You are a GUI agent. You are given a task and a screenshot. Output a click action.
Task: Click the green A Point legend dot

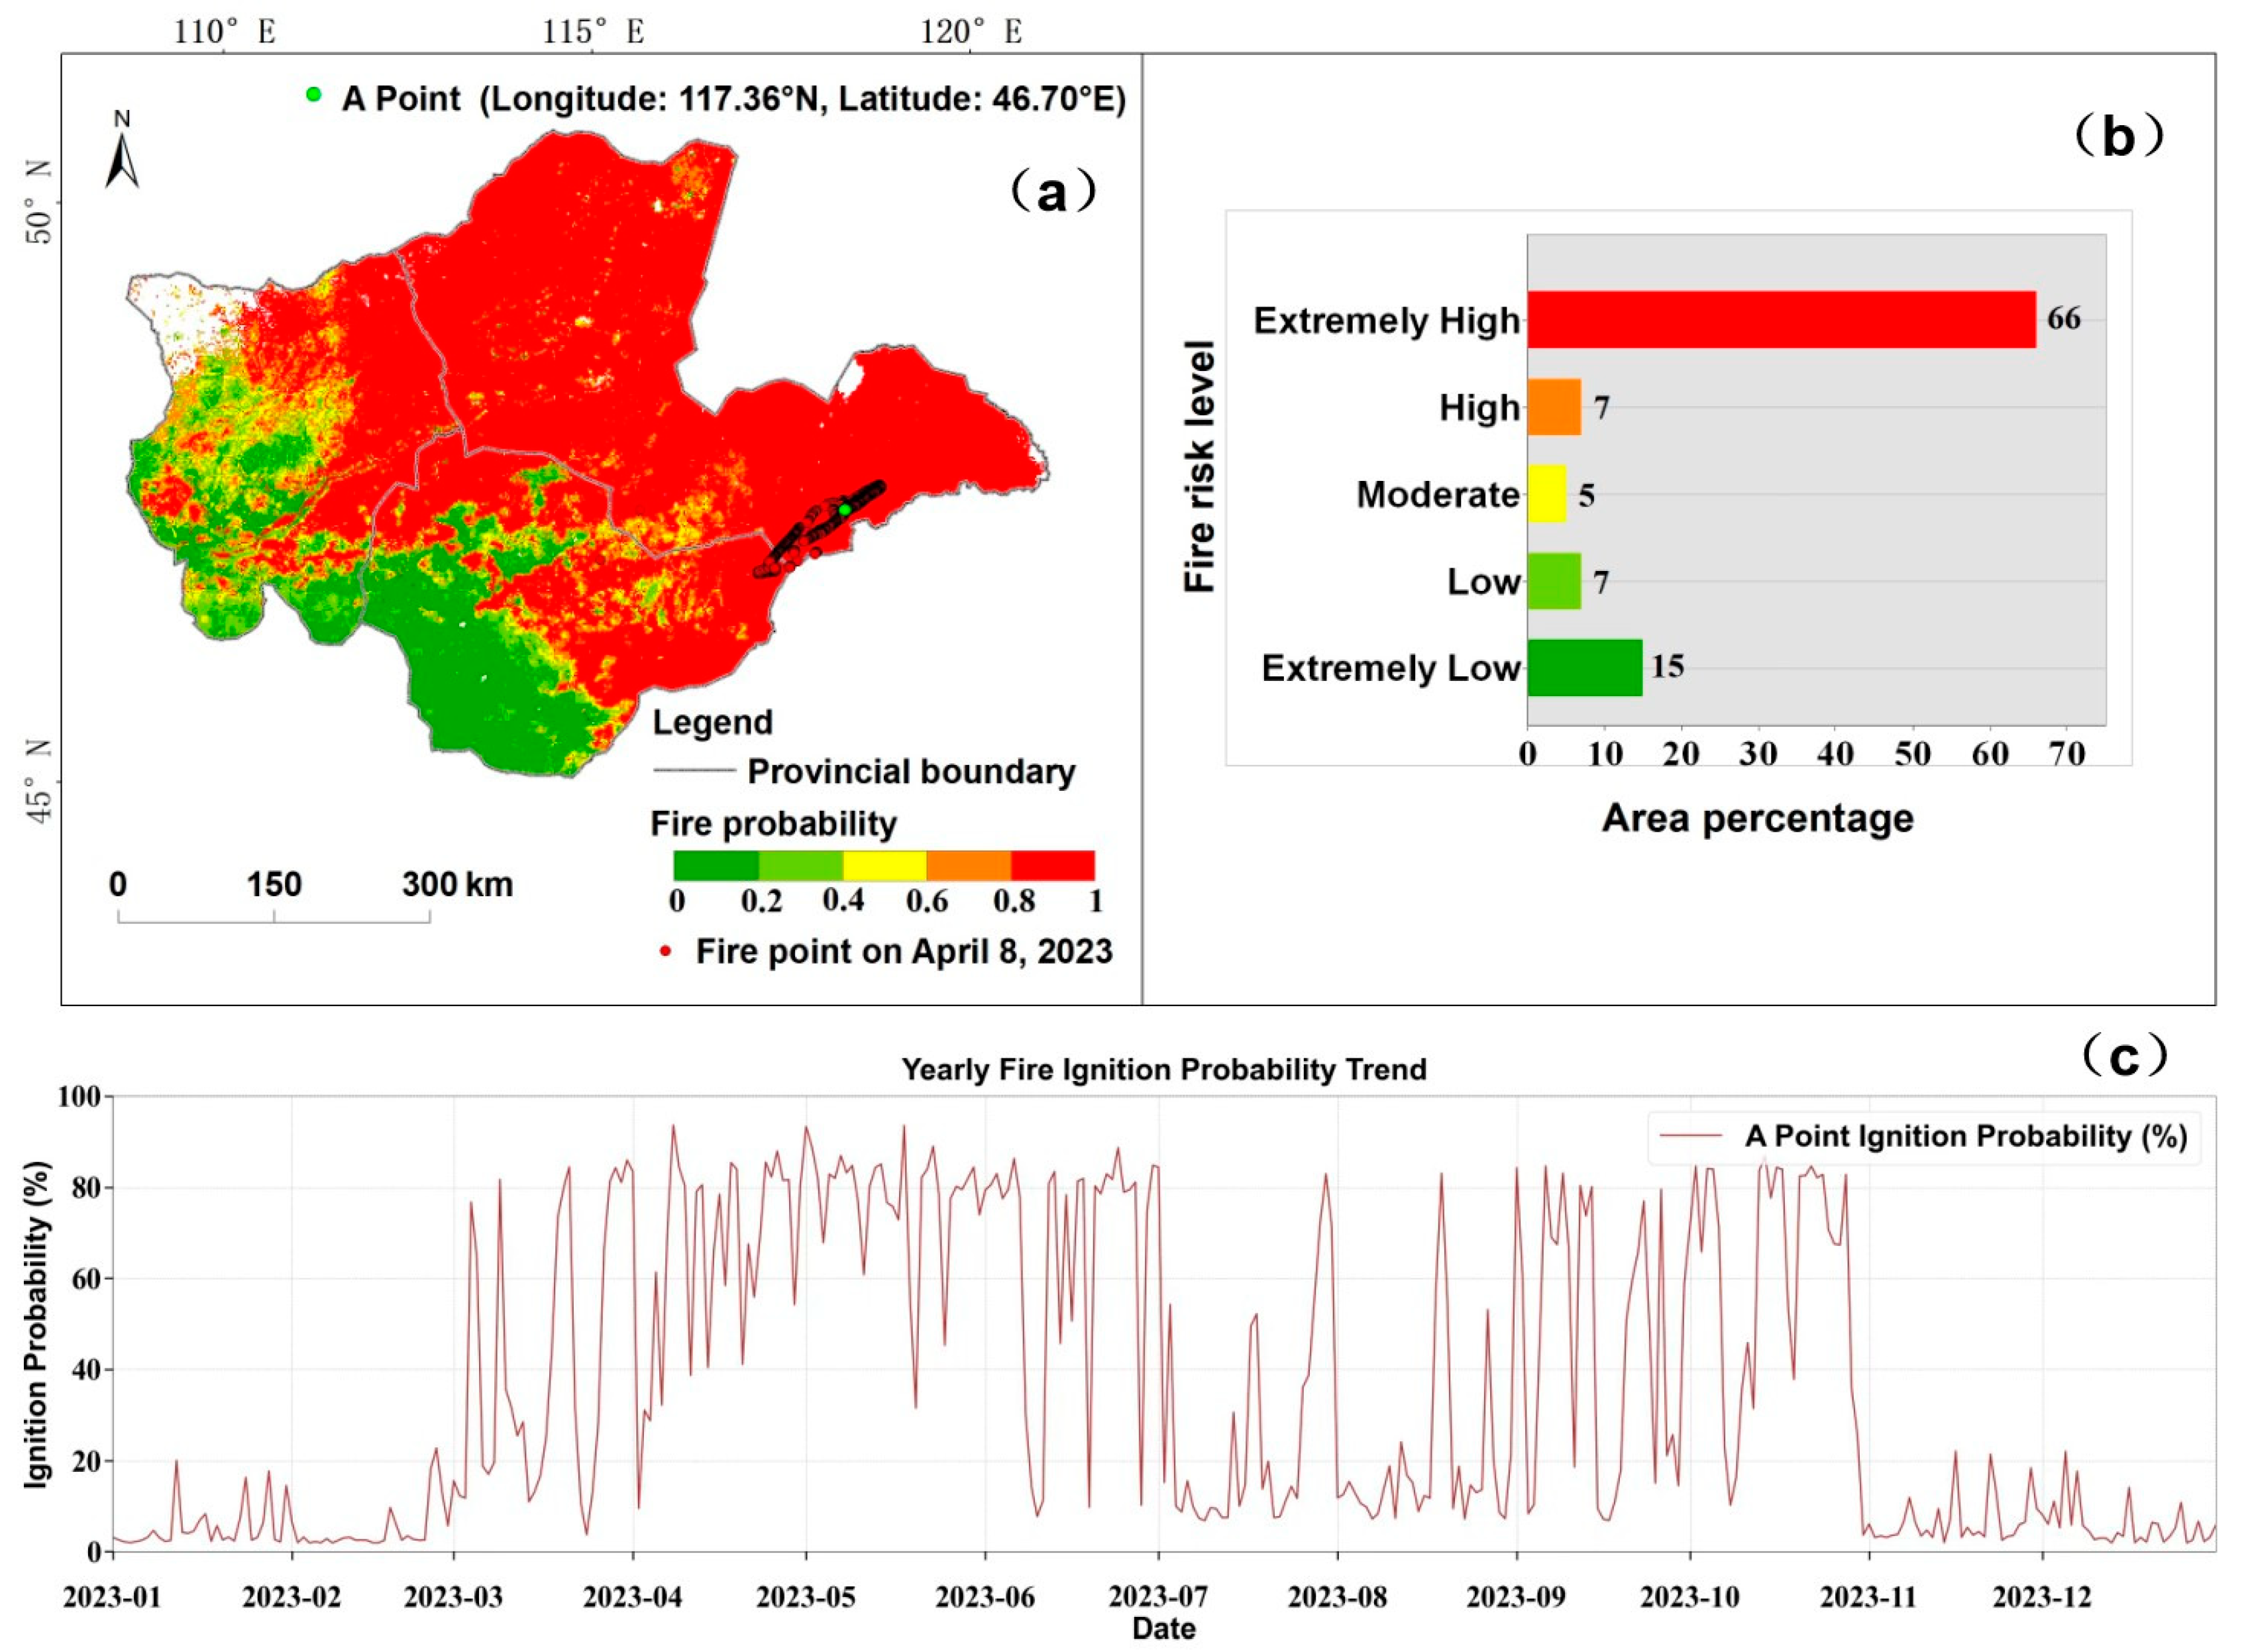[x=314, y=95]
